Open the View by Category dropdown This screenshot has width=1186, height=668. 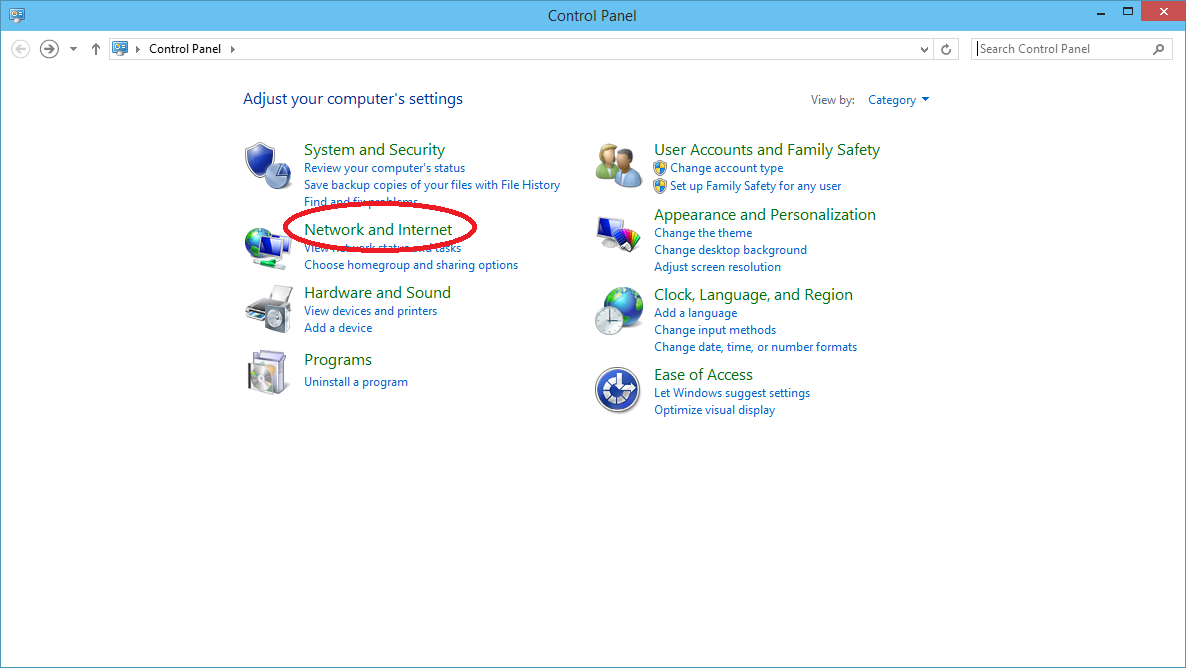point(899,100)
